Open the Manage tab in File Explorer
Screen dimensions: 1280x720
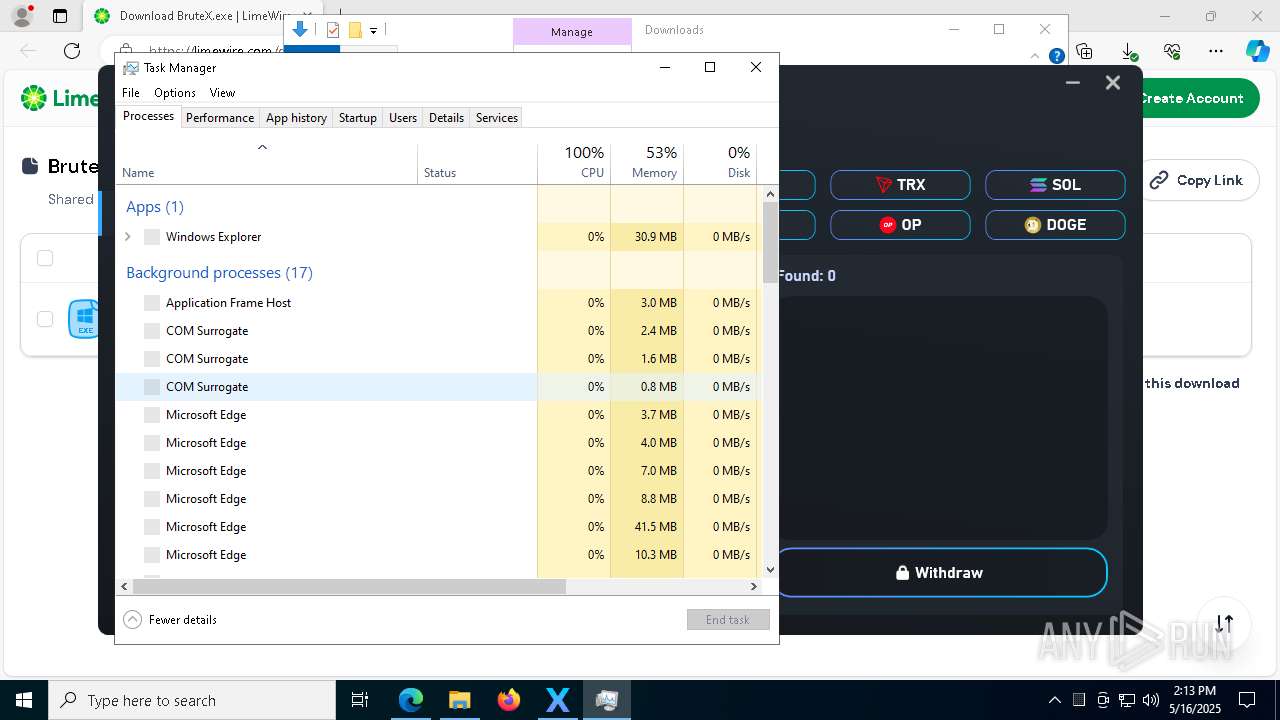click(572, 32)
